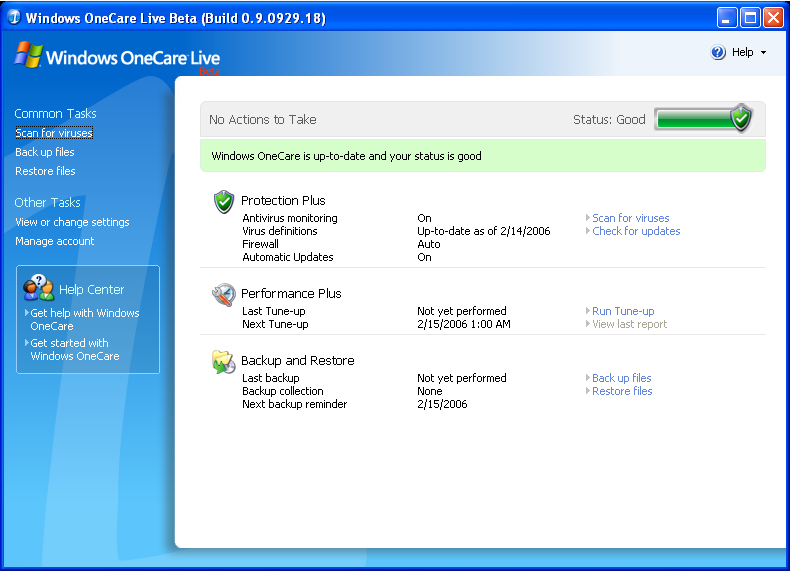Click the No Actions to Take banner text
The image size is (790, 571).
(x=262, y=120)
